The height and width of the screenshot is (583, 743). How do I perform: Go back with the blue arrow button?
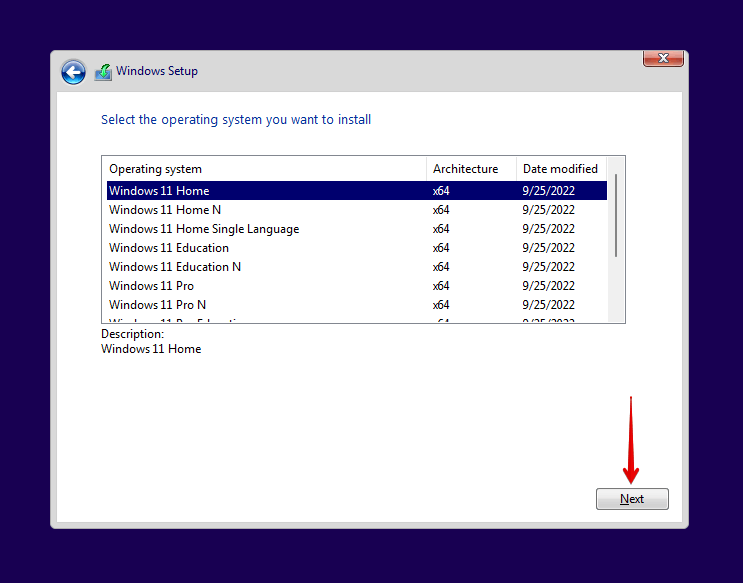click(x=73, y=73)
